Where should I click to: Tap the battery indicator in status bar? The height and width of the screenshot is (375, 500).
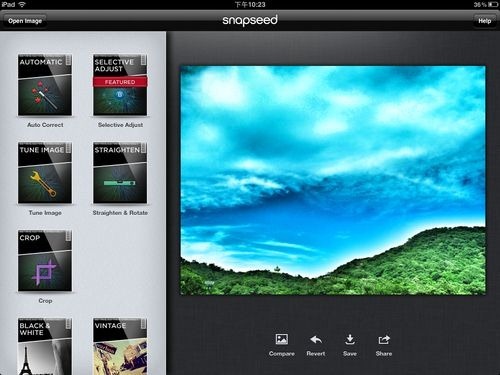pos(493,5)
